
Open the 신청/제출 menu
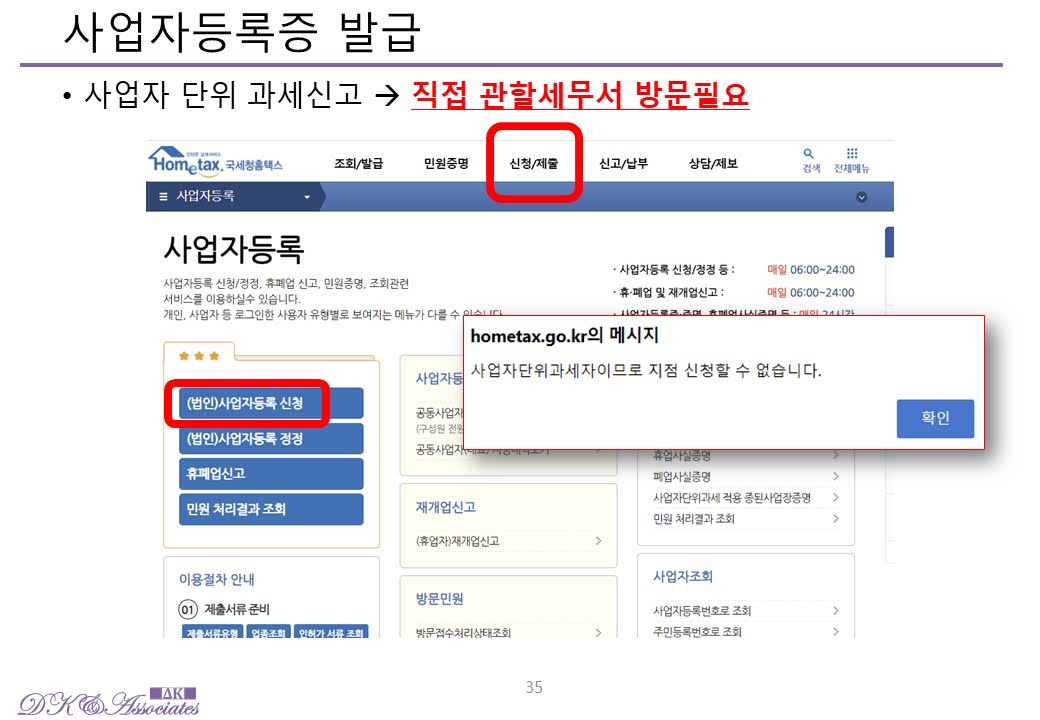(534, 164)
